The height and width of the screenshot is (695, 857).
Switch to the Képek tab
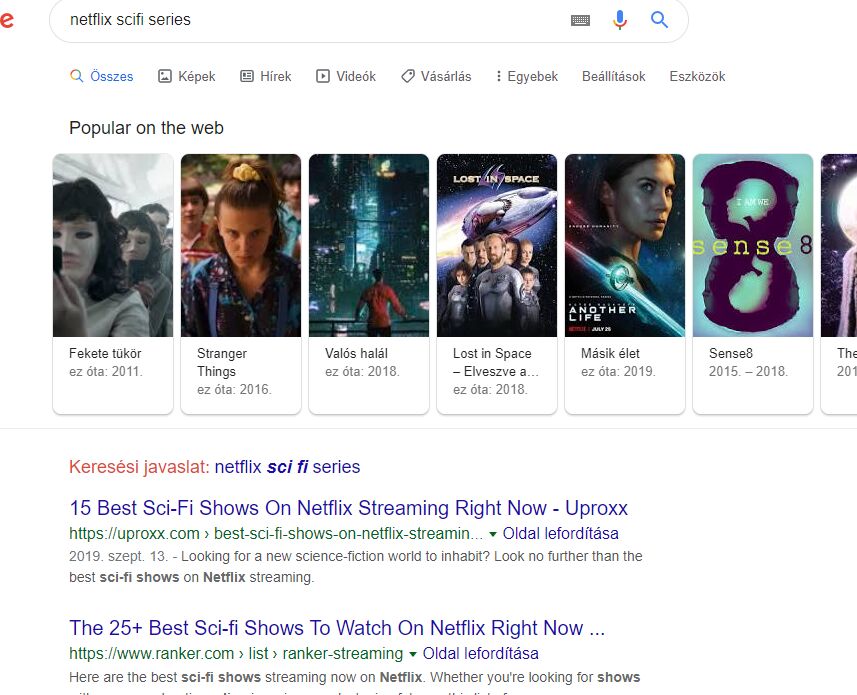[186, 76]
